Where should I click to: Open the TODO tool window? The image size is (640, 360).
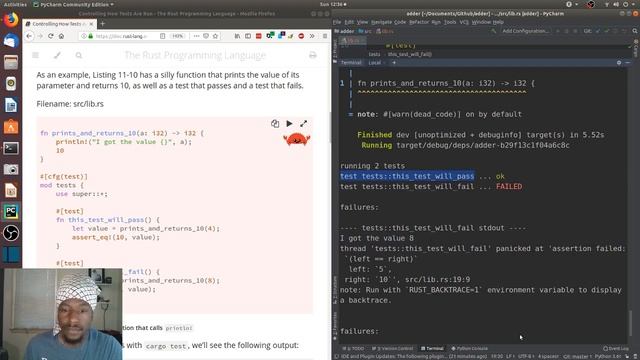[353, 349]
